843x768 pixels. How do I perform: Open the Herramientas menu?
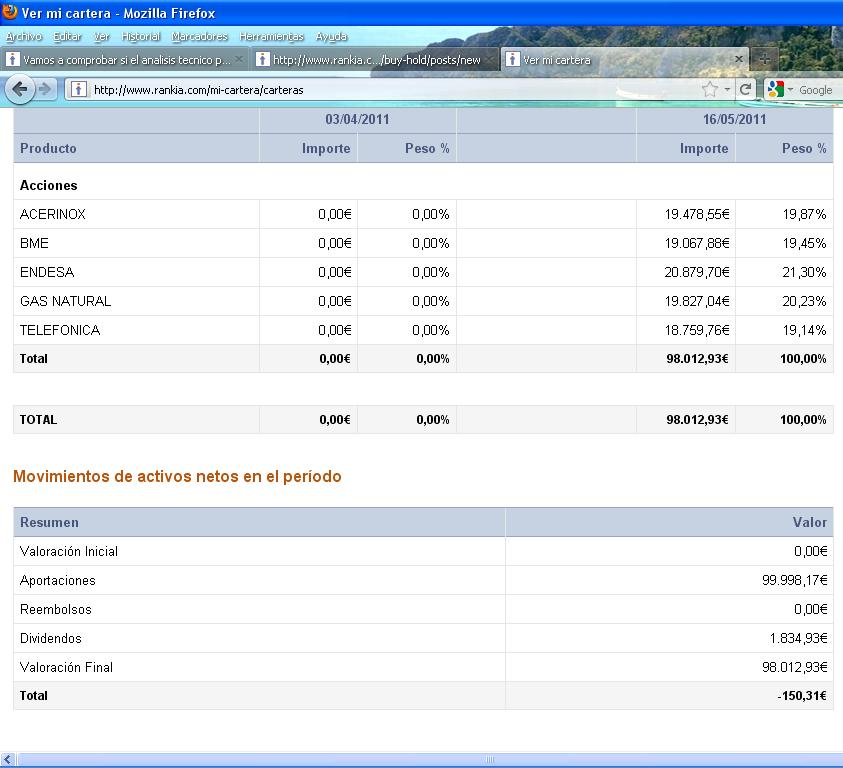[x=271, y=36]
